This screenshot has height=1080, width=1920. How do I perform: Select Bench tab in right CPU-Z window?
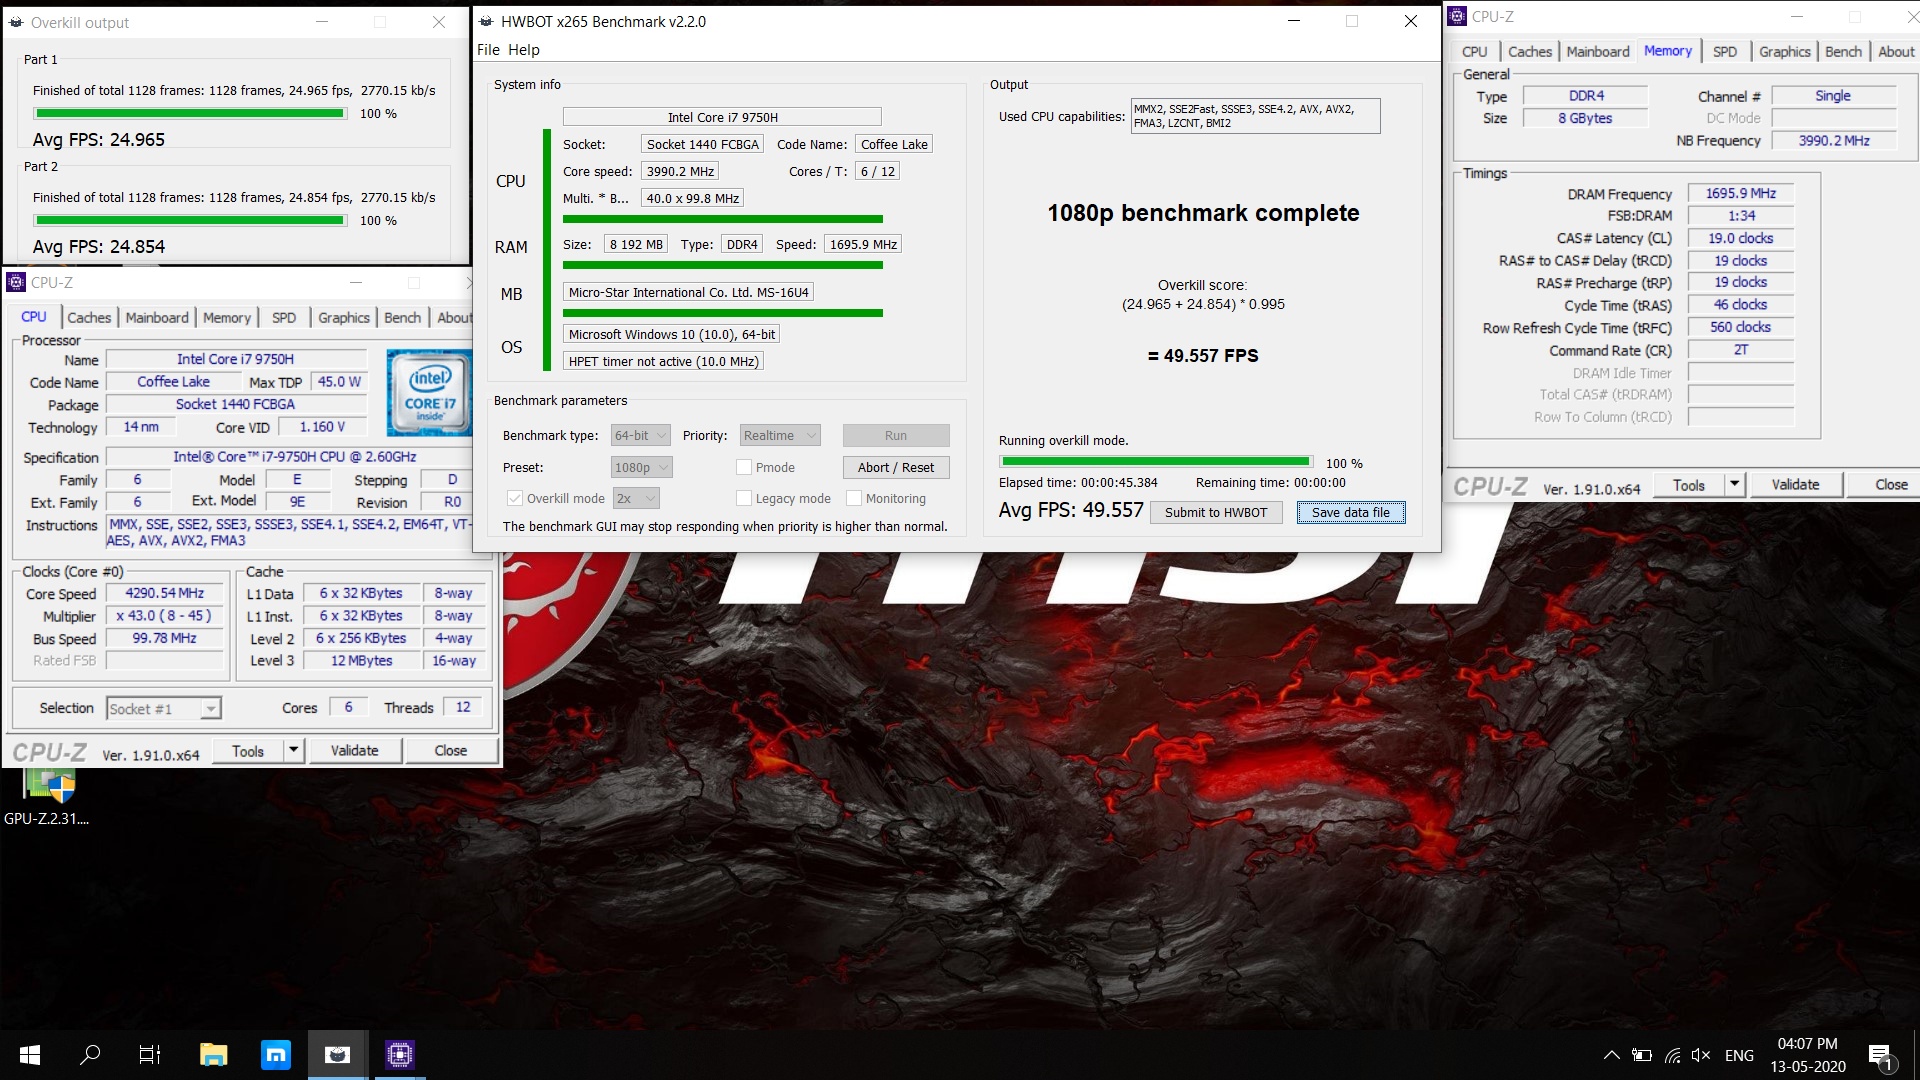(x=1844, y=51)
